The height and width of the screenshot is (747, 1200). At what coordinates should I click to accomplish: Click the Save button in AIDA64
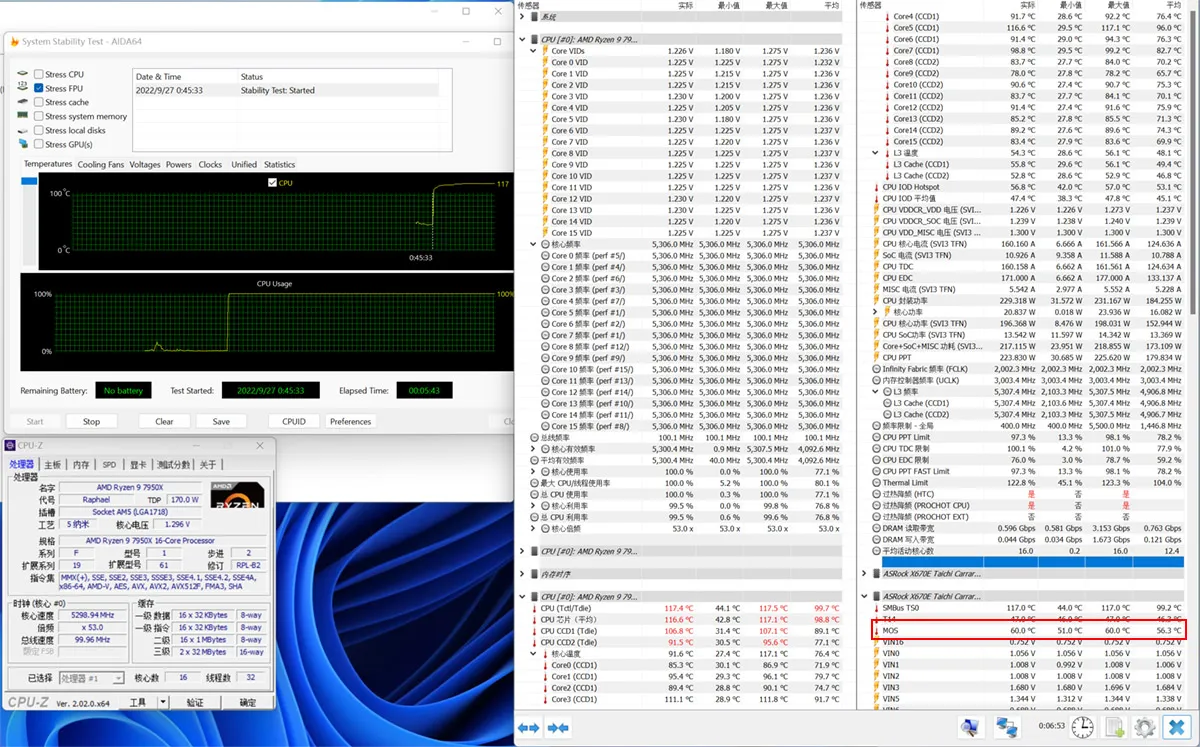(221, 421)
